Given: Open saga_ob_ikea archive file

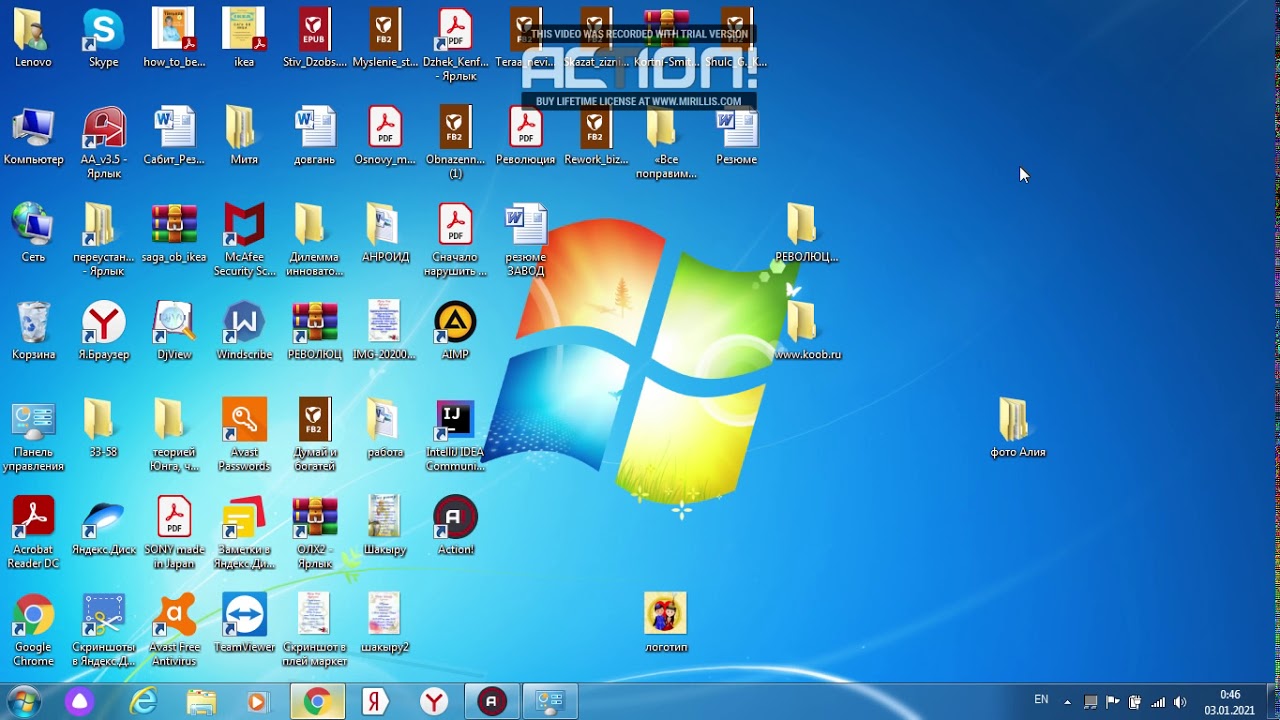Looking at the screenshot, I should pyautogui.click(x=174, y=233).
